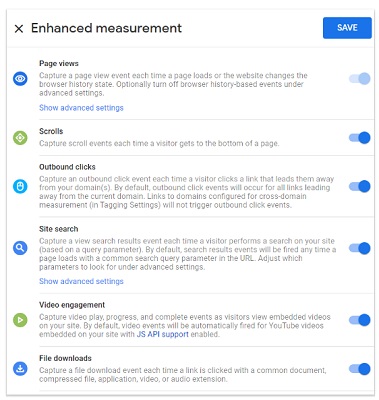Click the Page views eye icon
The image size is (379, 400).
click(x=20, y=79)
